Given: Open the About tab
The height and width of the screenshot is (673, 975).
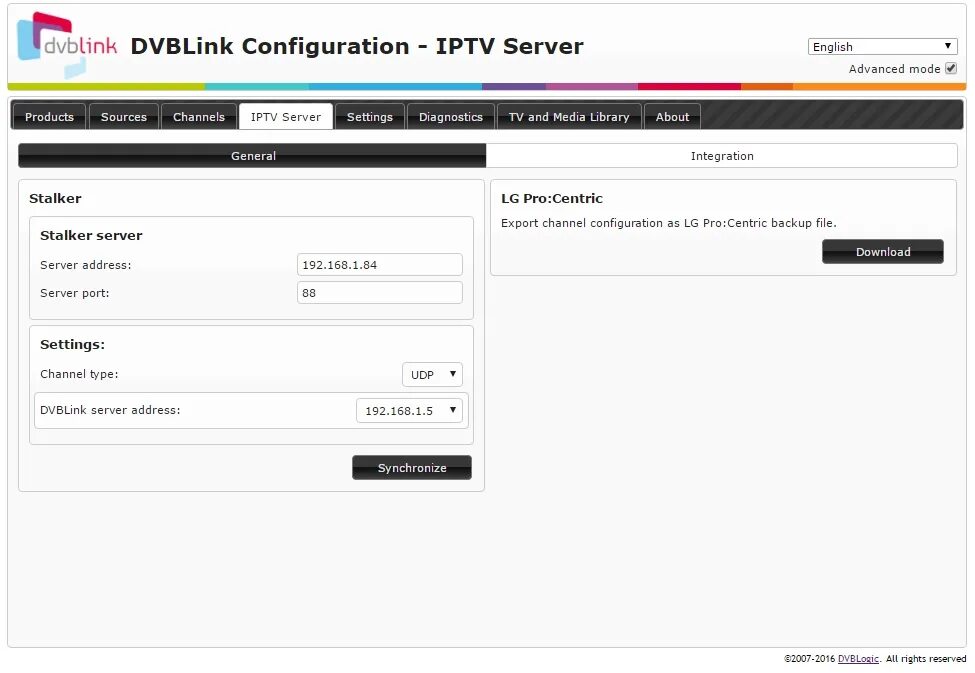Looking at the screenshot, I should click(672, 117).
